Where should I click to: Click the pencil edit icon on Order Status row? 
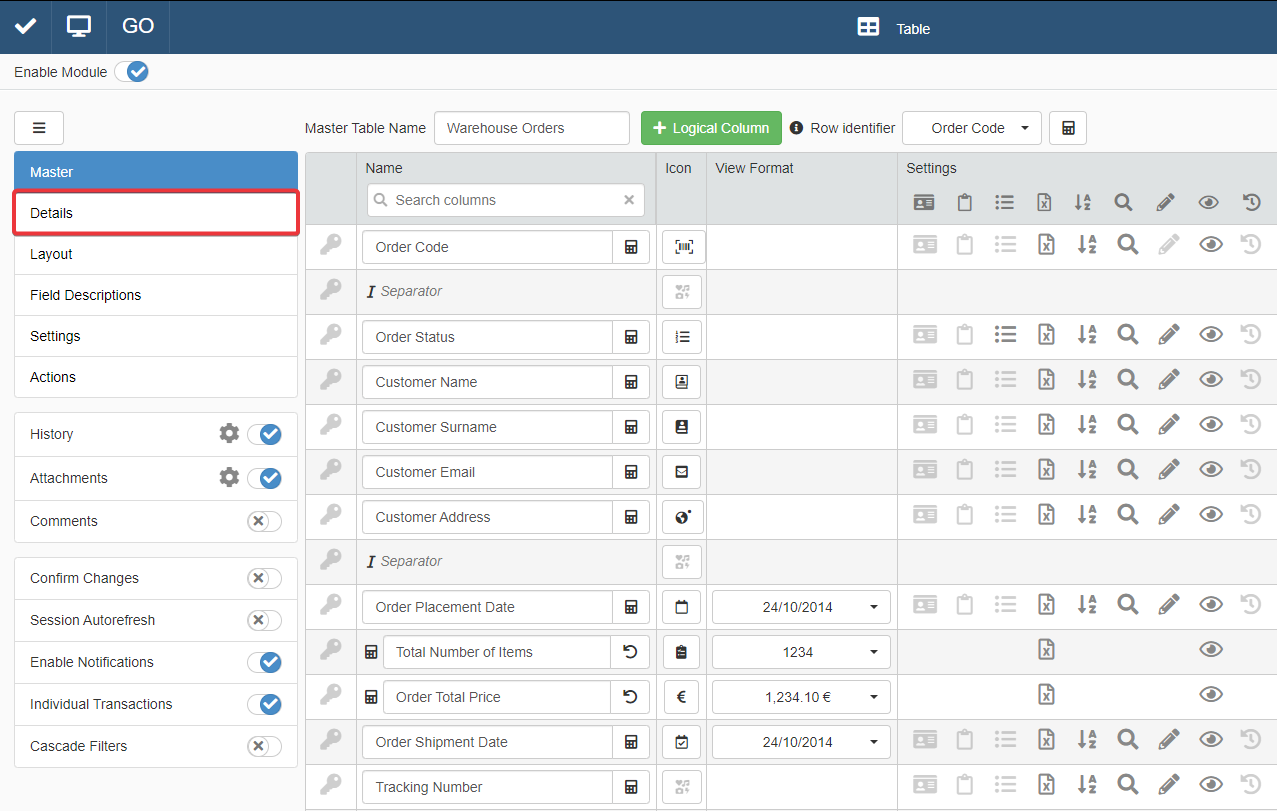click(1168, 336)
